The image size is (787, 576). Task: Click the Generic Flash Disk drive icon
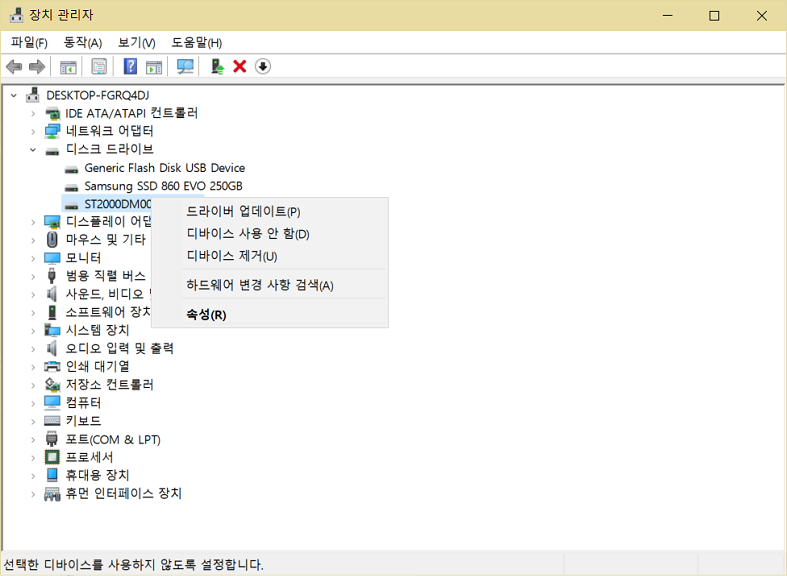[71, 169]
